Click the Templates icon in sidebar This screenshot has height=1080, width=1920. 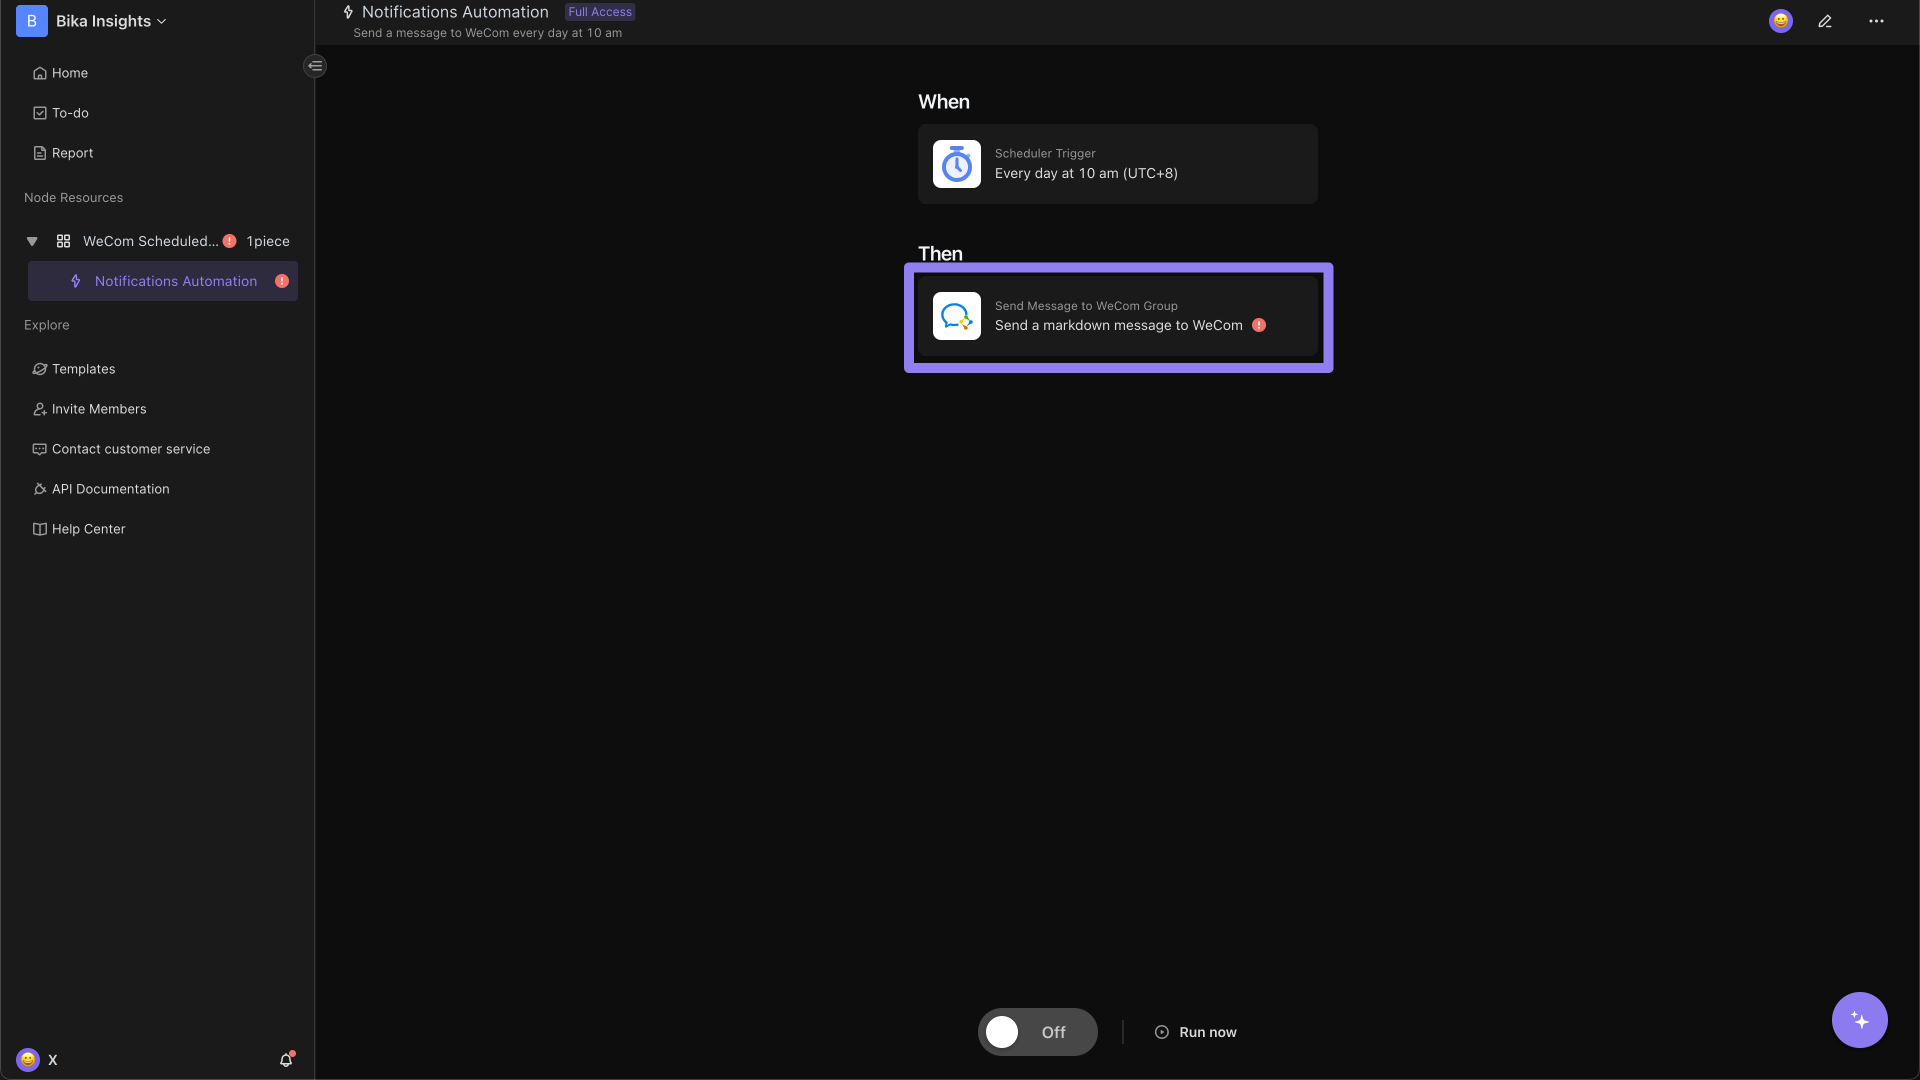(40, 369)
